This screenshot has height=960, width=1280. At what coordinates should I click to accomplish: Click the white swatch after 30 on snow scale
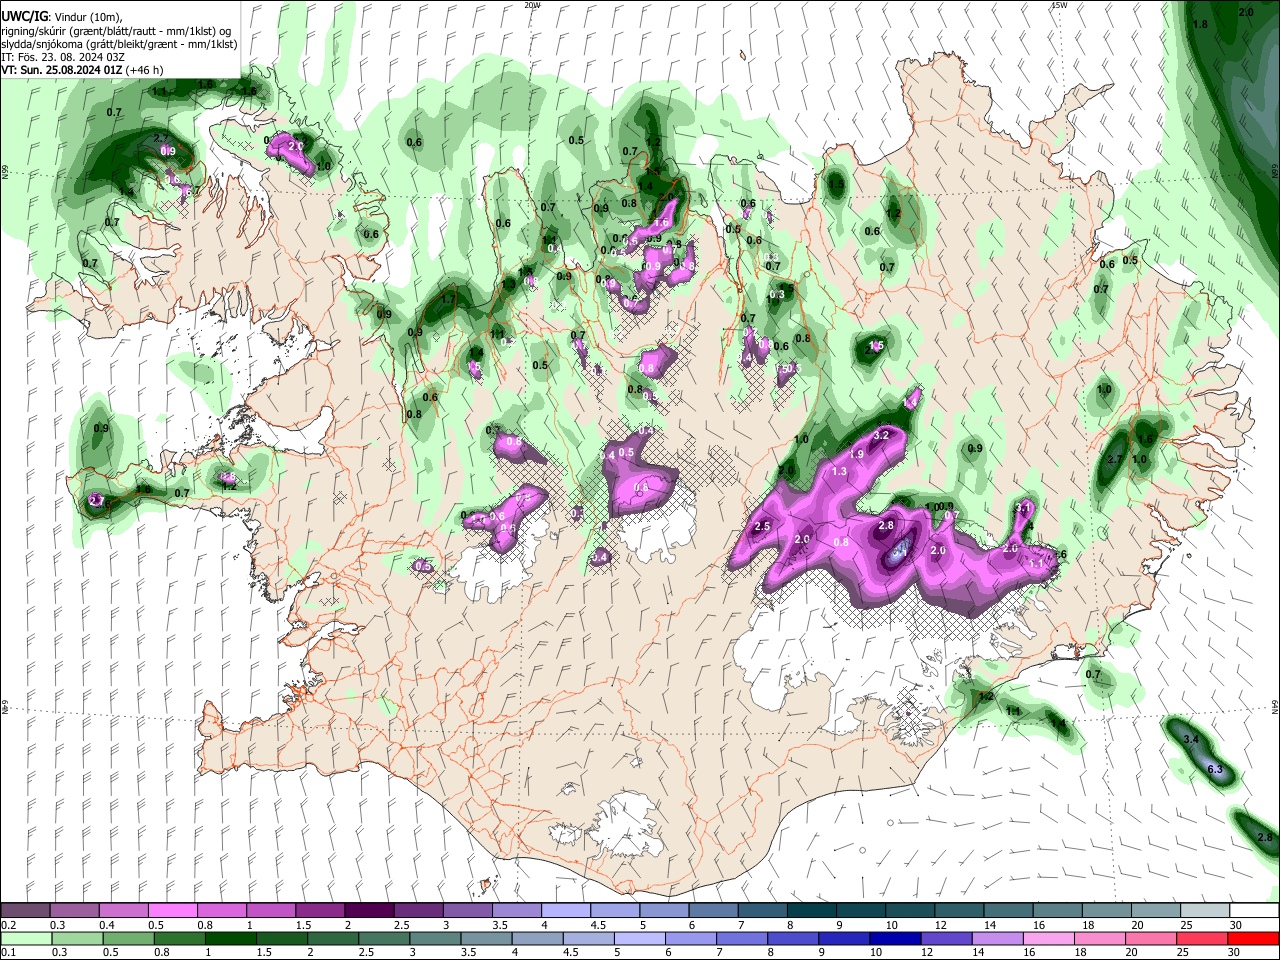(1254, 911)
